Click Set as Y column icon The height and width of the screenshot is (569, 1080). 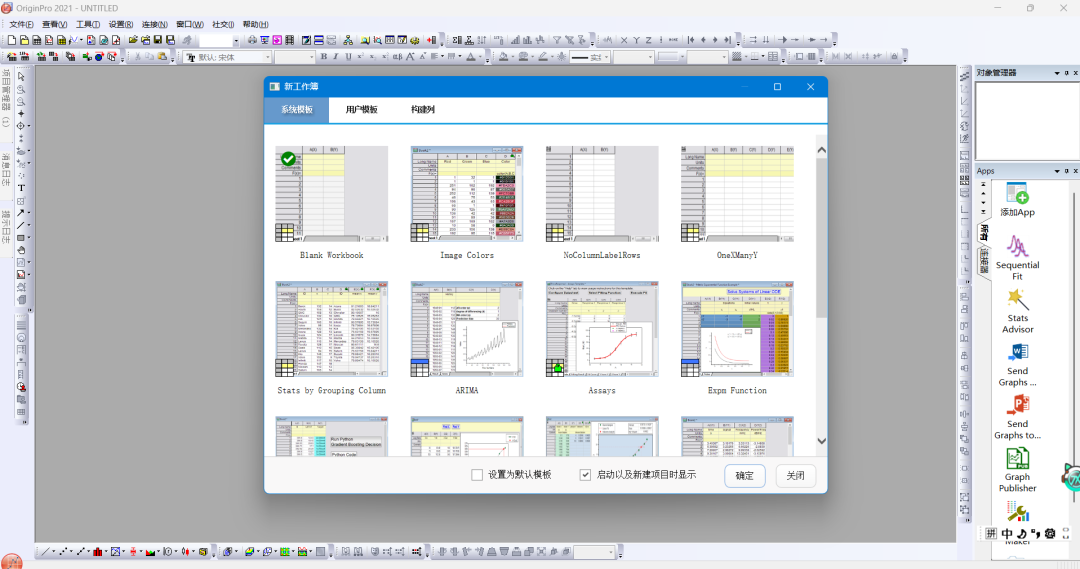pyautogui.click(x=636, y=40)
